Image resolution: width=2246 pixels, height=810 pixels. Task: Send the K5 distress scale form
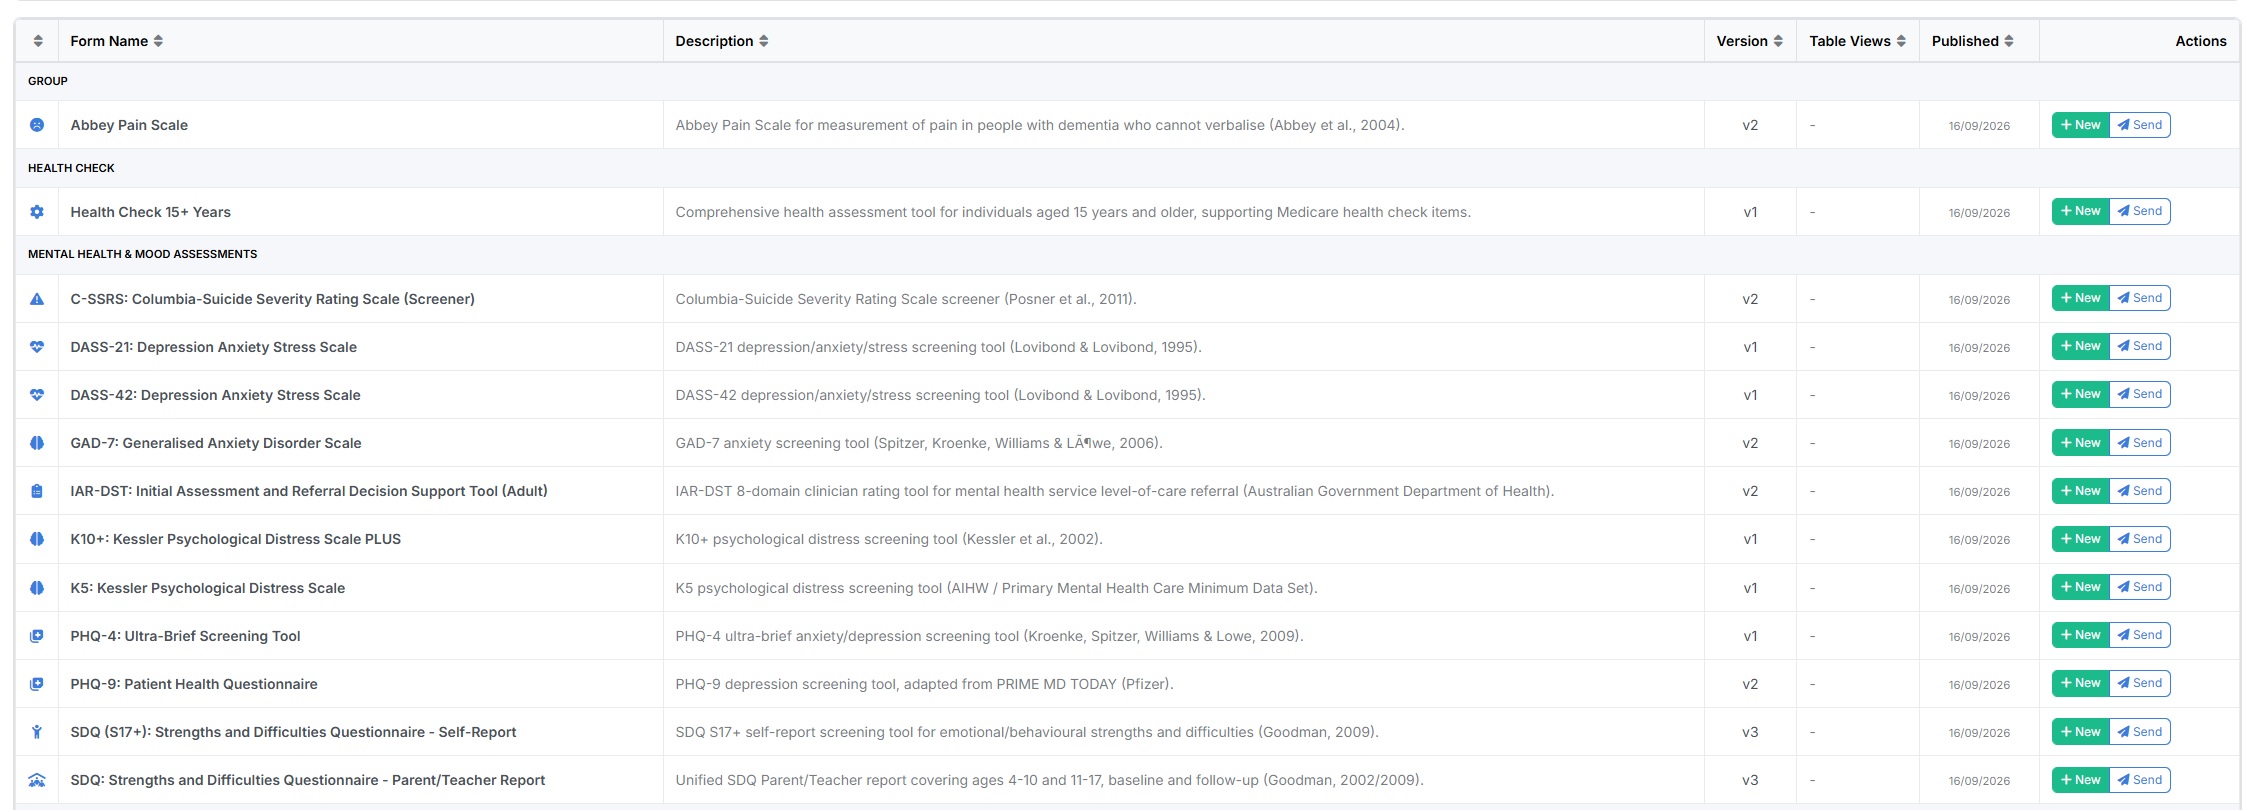click(x=2140, y=587)
